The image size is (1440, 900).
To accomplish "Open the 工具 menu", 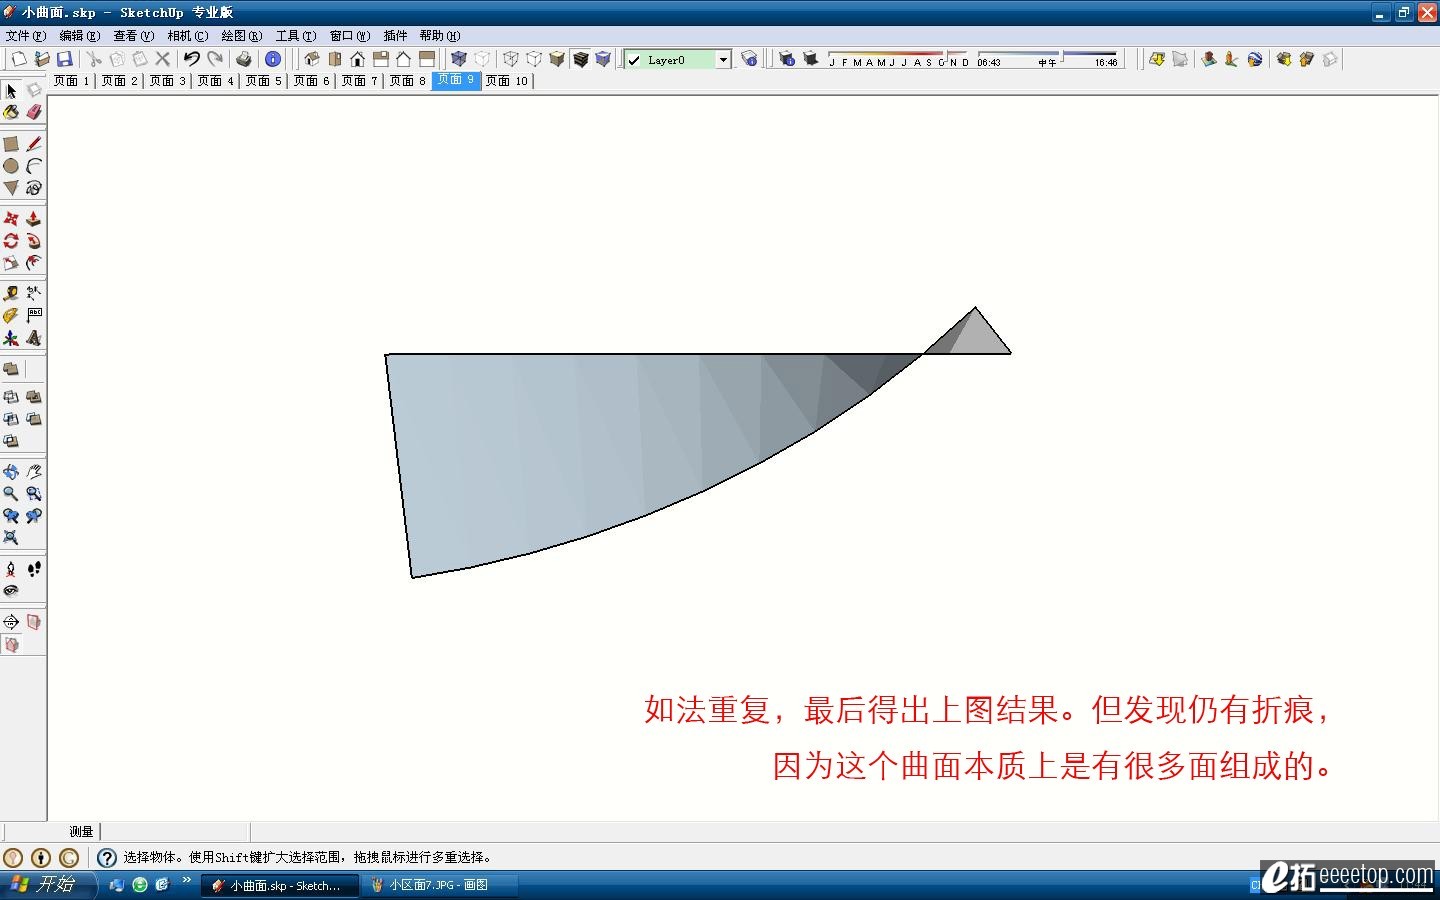I will click(x=296, y=35).
